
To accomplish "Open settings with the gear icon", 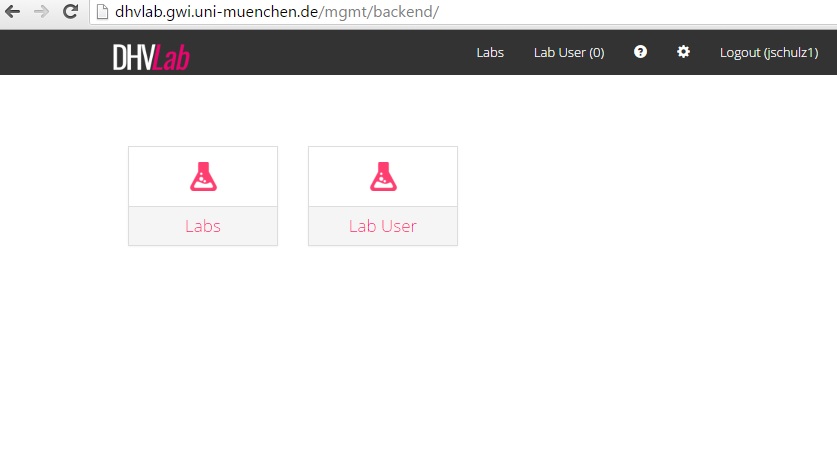I will pyautogui.click(x=683, y=52).
